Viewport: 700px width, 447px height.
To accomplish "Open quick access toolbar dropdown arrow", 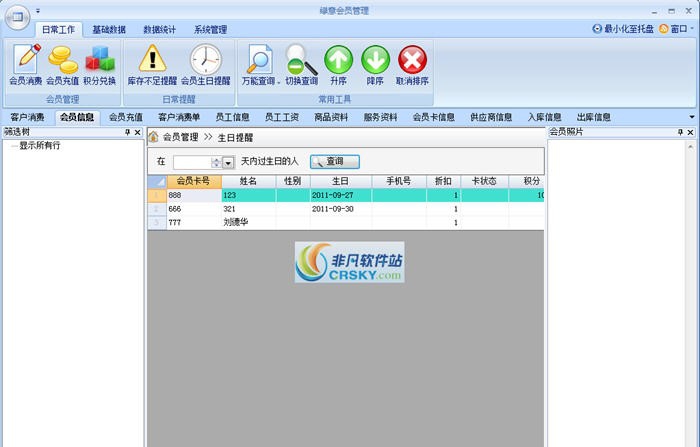I will point(38,10).
